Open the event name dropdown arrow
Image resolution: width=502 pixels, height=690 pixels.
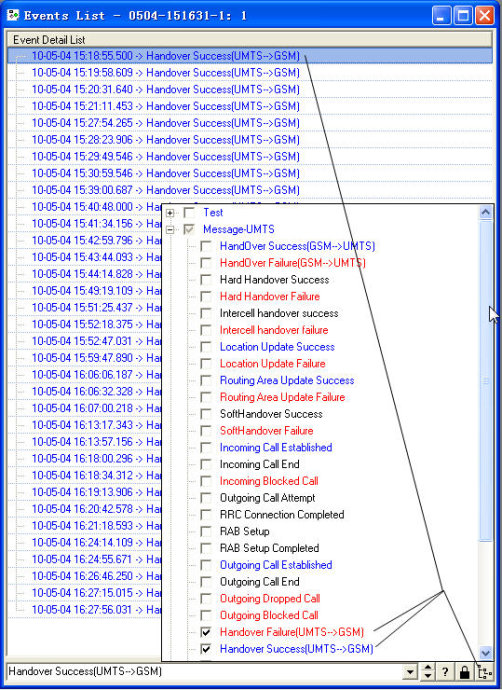[410, 672]
